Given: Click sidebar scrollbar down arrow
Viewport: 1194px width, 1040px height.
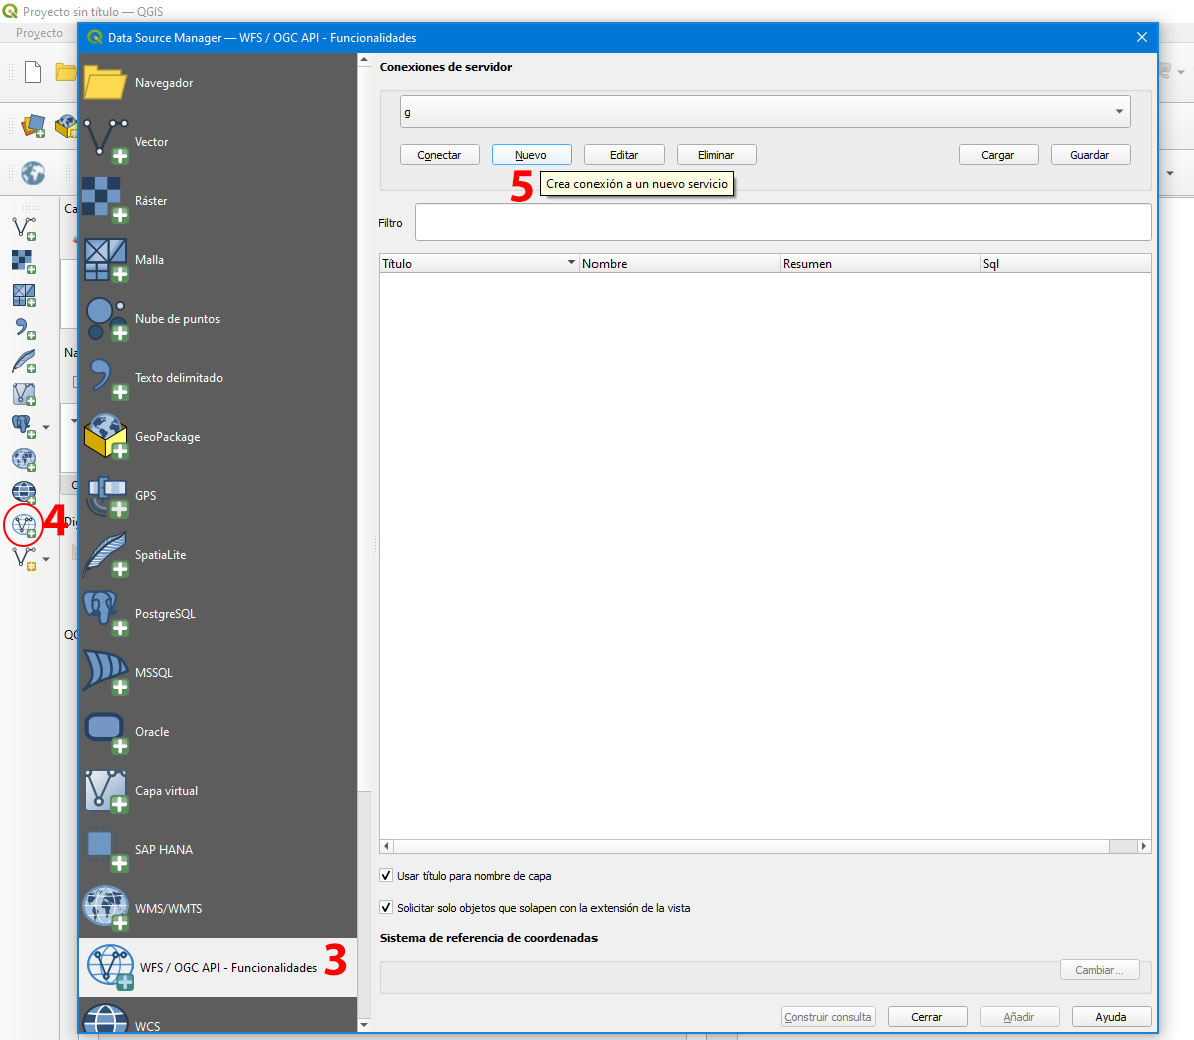Looking at the screenshot, I should pyautogui.click(x=364, y=1025).
